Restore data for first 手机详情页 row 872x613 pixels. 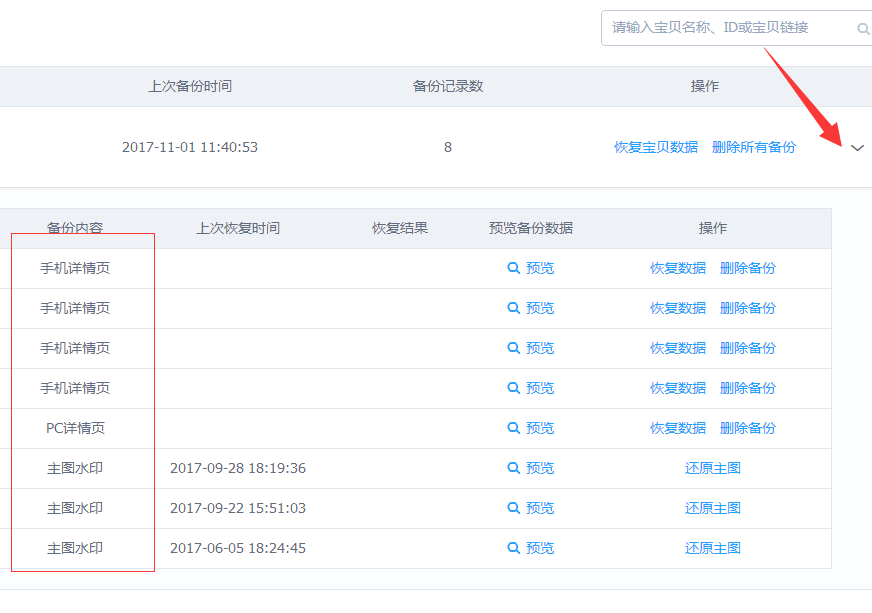coord(678,268)
